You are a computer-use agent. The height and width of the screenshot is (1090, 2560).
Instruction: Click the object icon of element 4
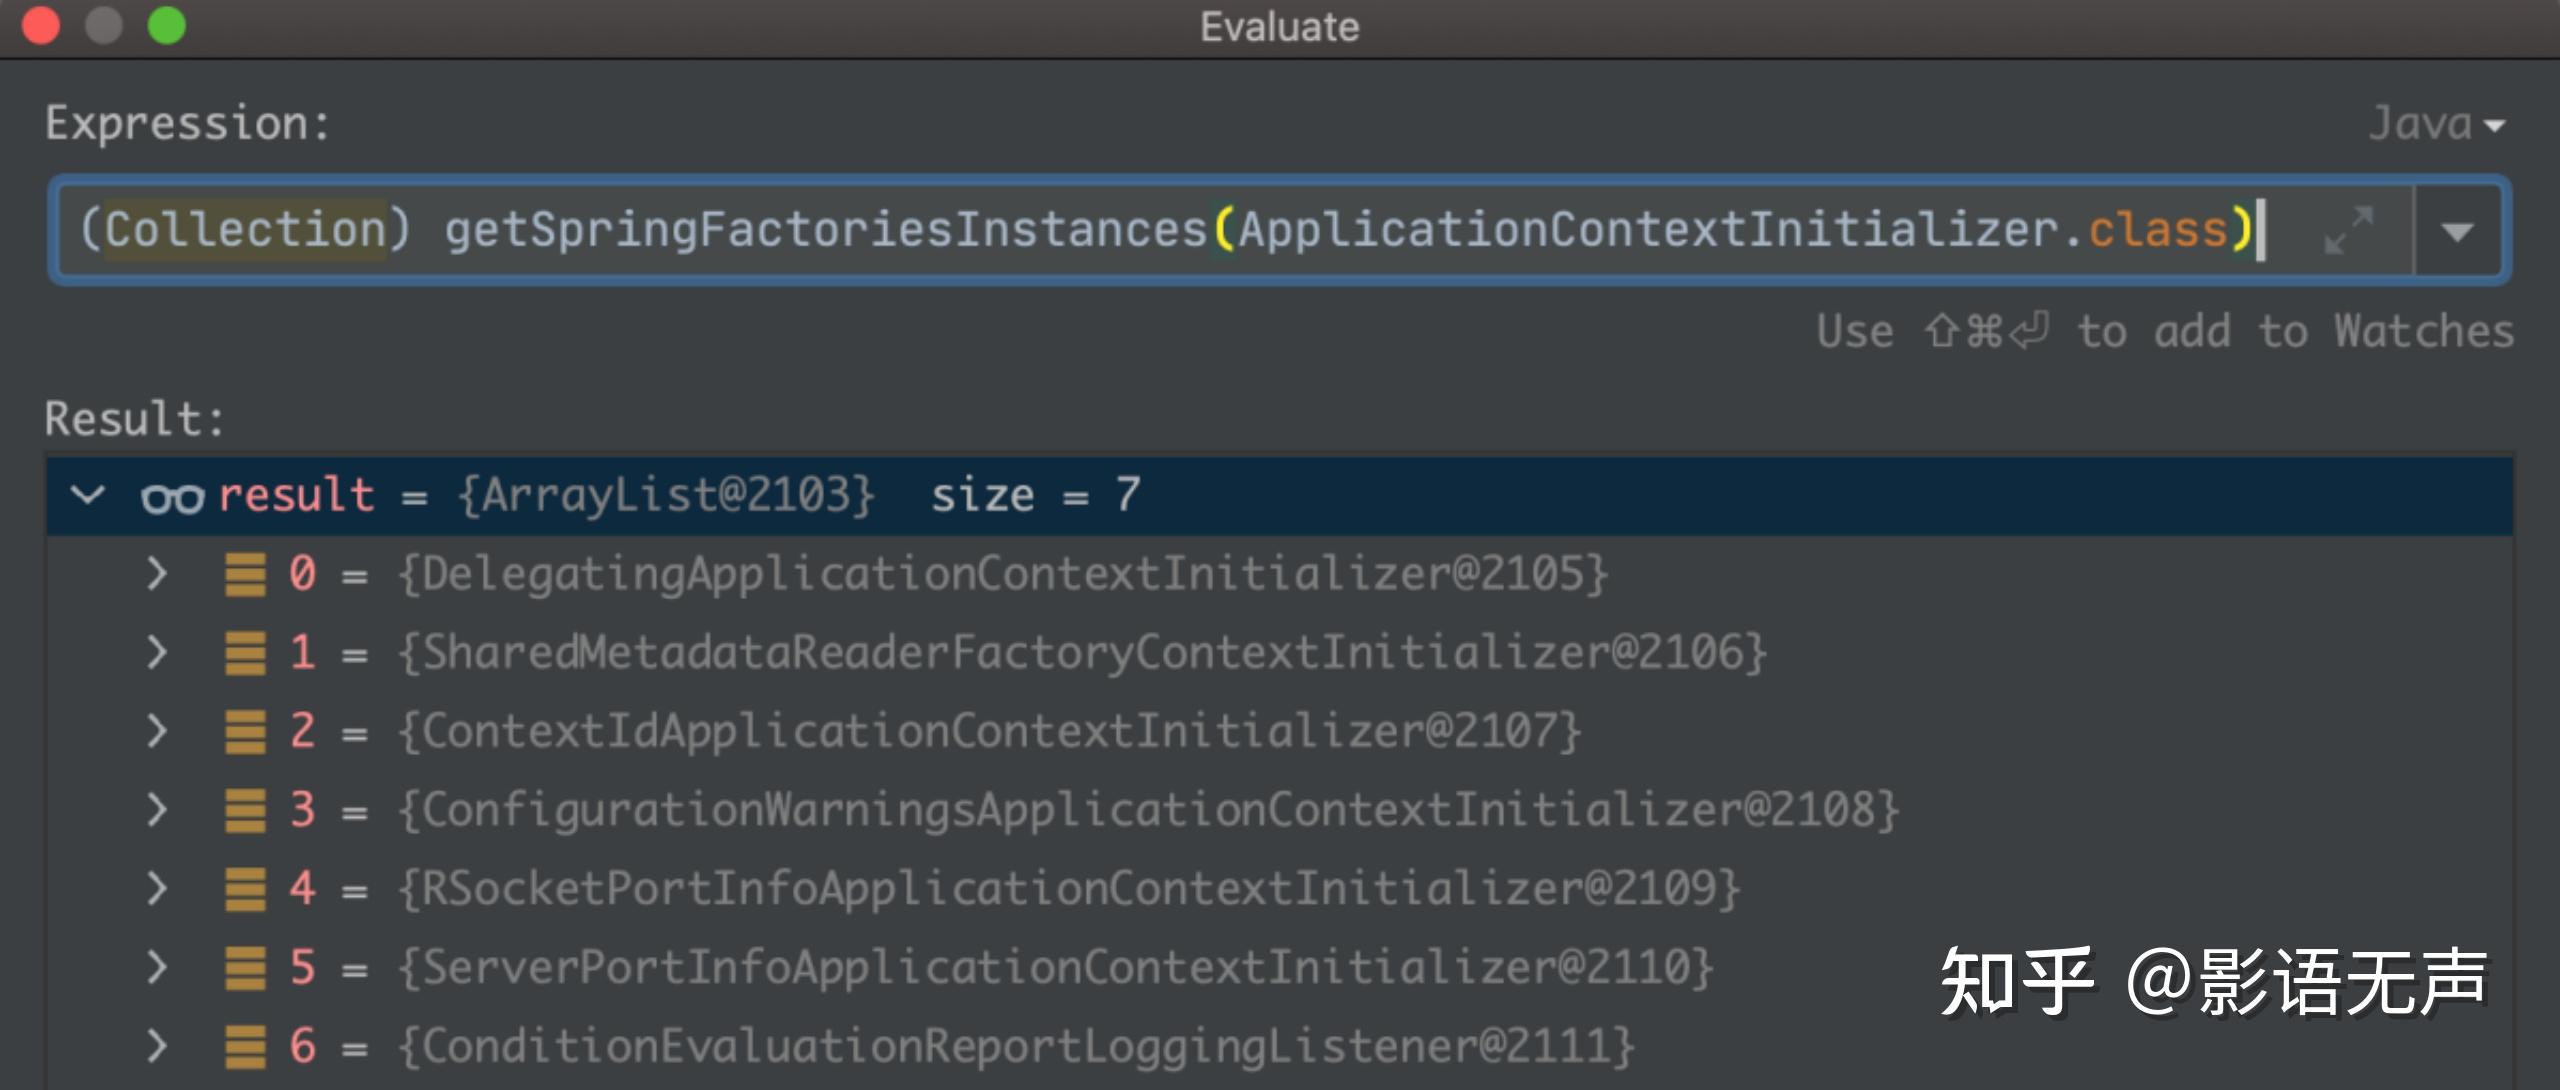(x=245, y=889)
